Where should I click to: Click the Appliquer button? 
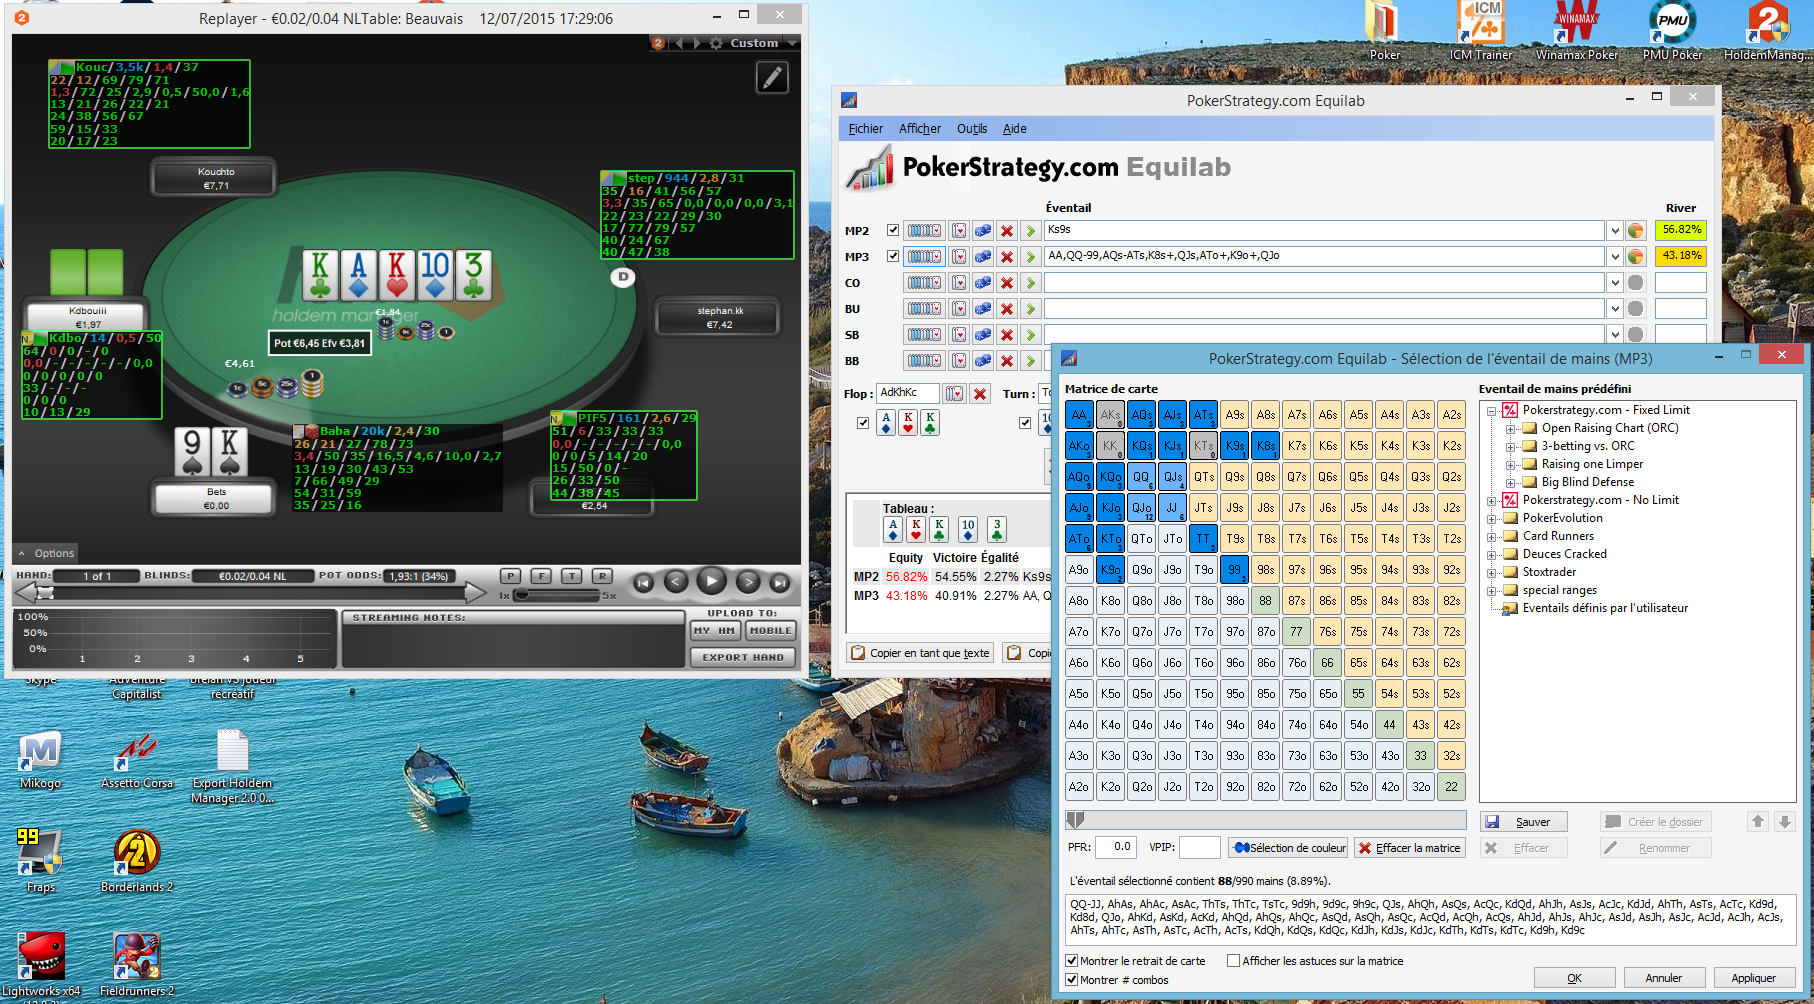pos(1753,978)
